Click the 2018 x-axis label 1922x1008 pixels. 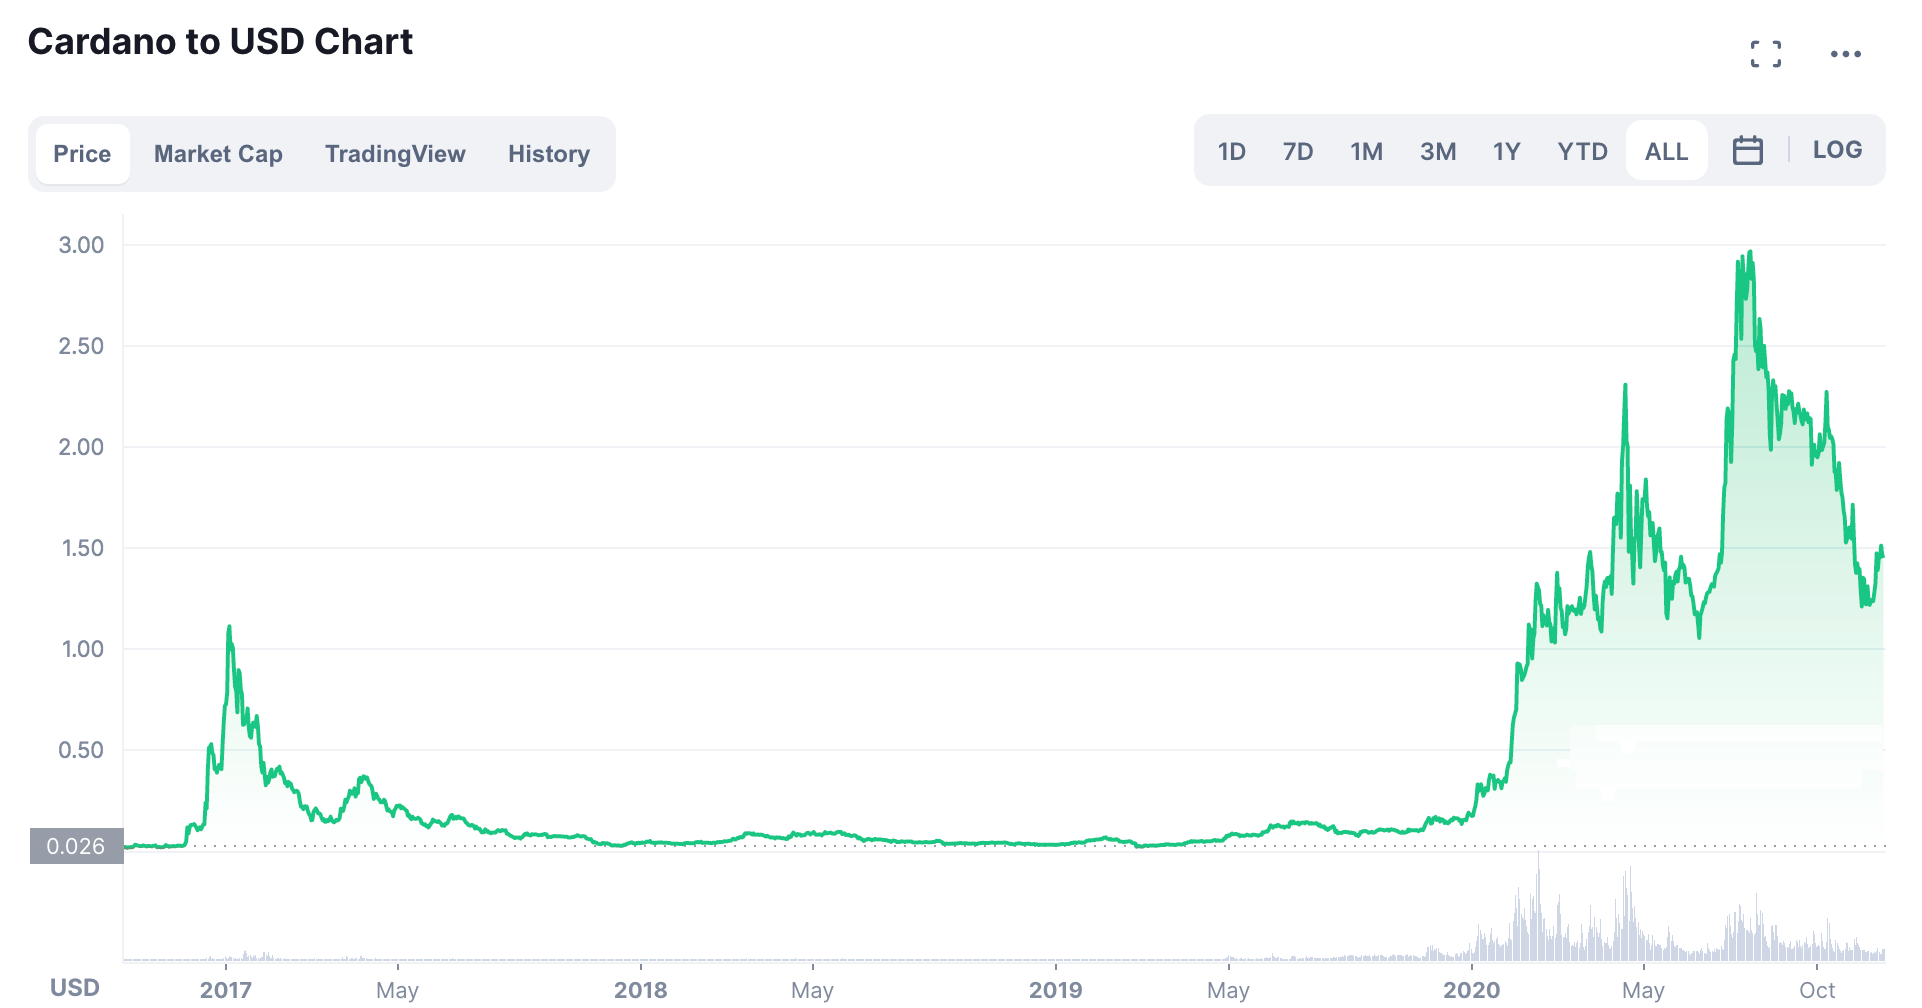point(641,990)
